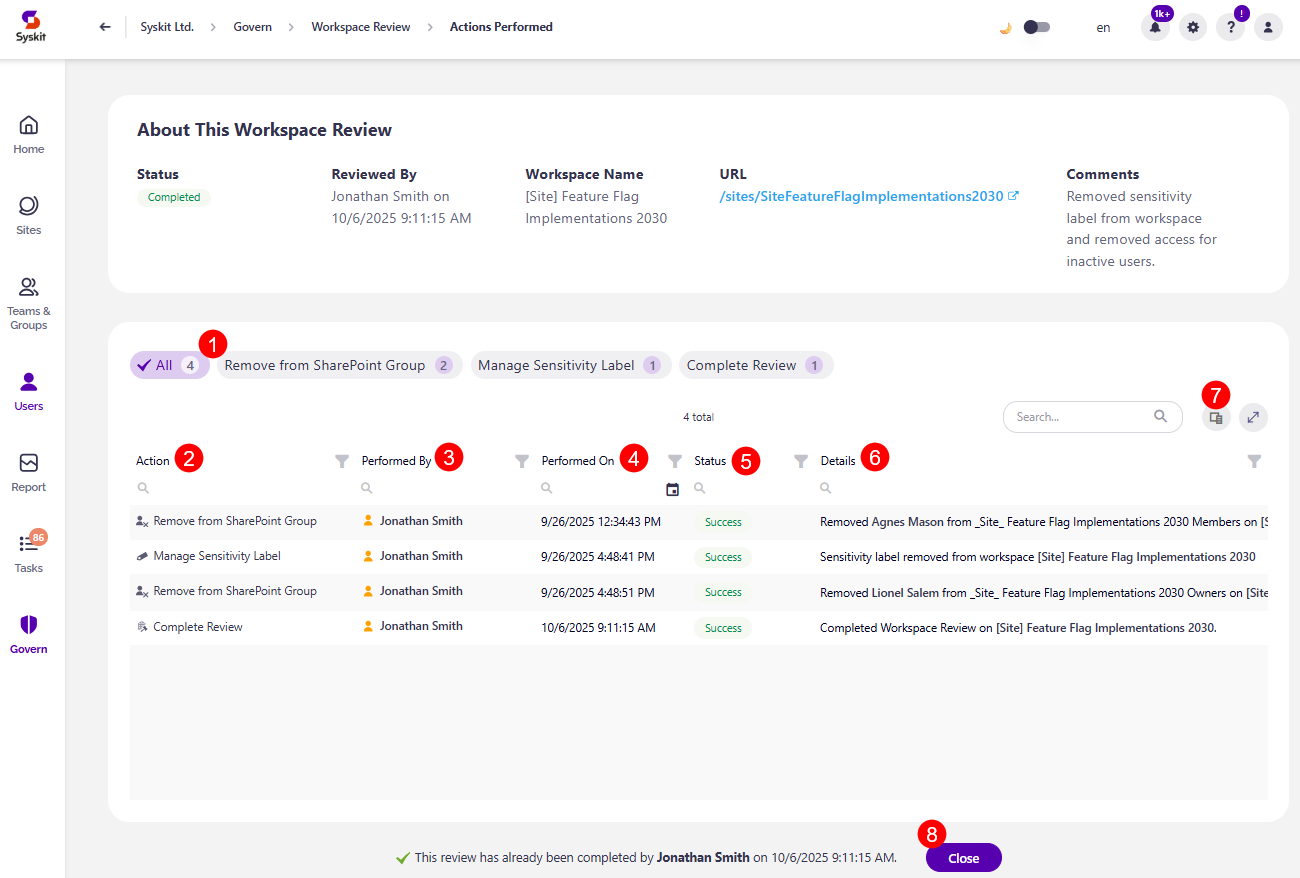Open notifications with the 1k+ bell icon

click(x=1155, y=27)
